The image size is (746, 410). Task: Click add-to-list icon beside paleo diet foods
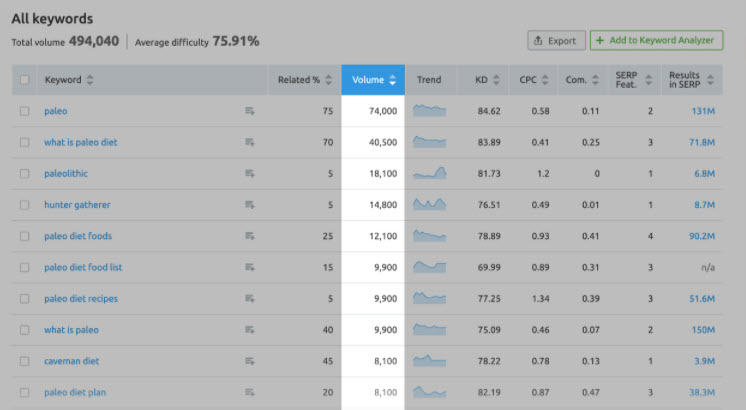pos(250,237)
